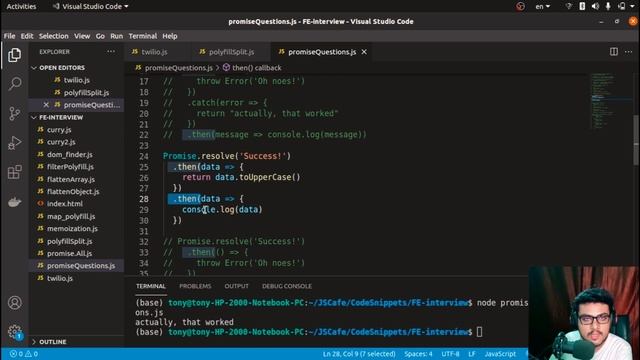The height and width of the screenshot is (360, 640).
Task: Open the Extensions view icon
Action: (15, 172)
